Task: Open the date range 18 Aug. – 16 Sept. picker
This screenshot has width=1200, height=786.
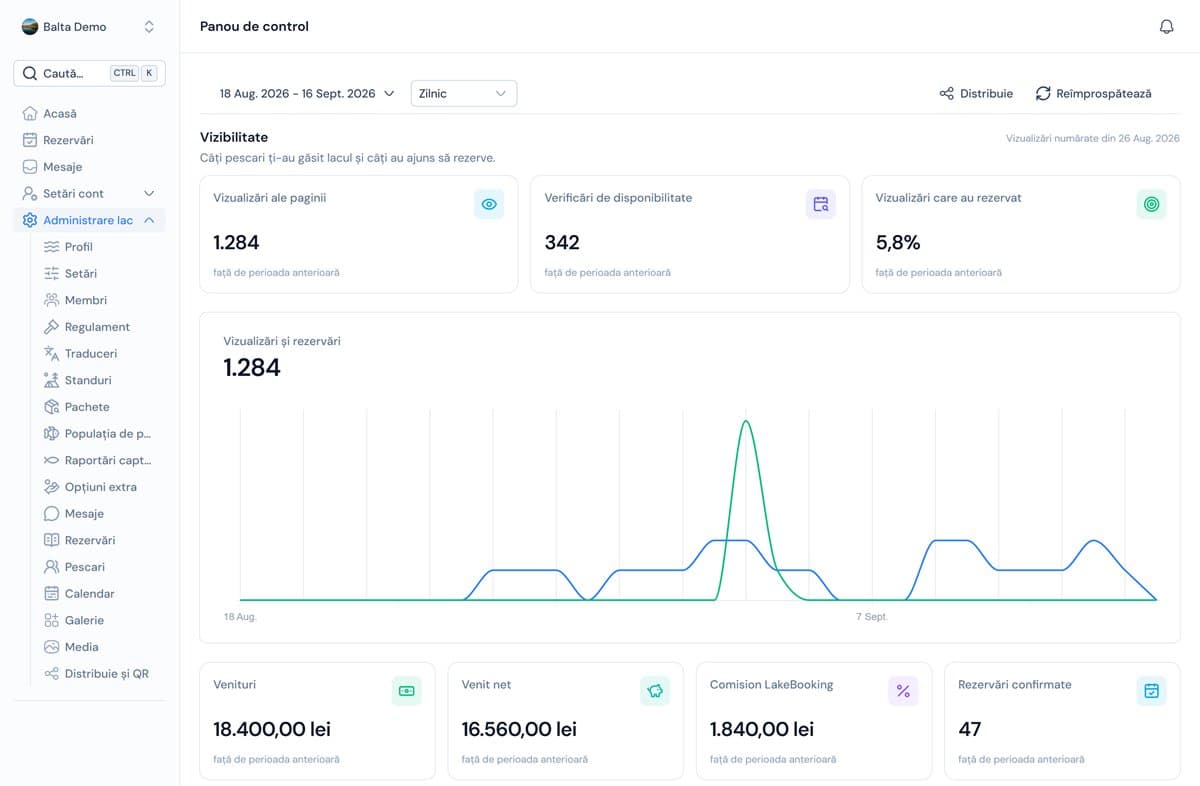Action: pos(307,93)
